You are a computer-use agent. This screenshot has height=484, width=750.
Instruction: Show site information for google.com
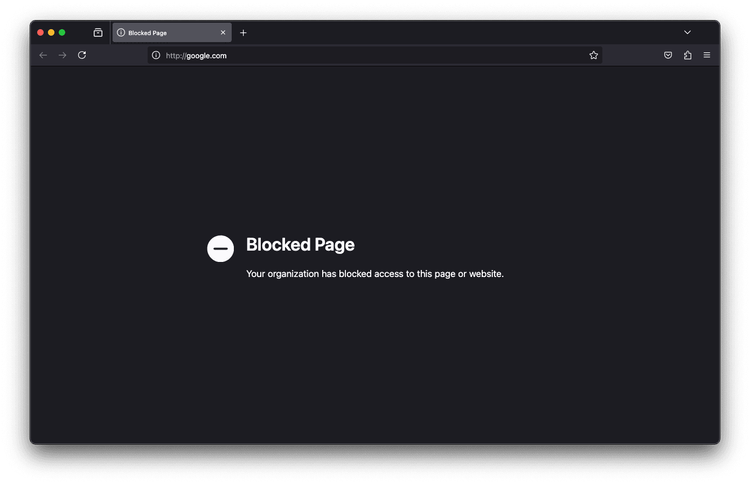156,55
